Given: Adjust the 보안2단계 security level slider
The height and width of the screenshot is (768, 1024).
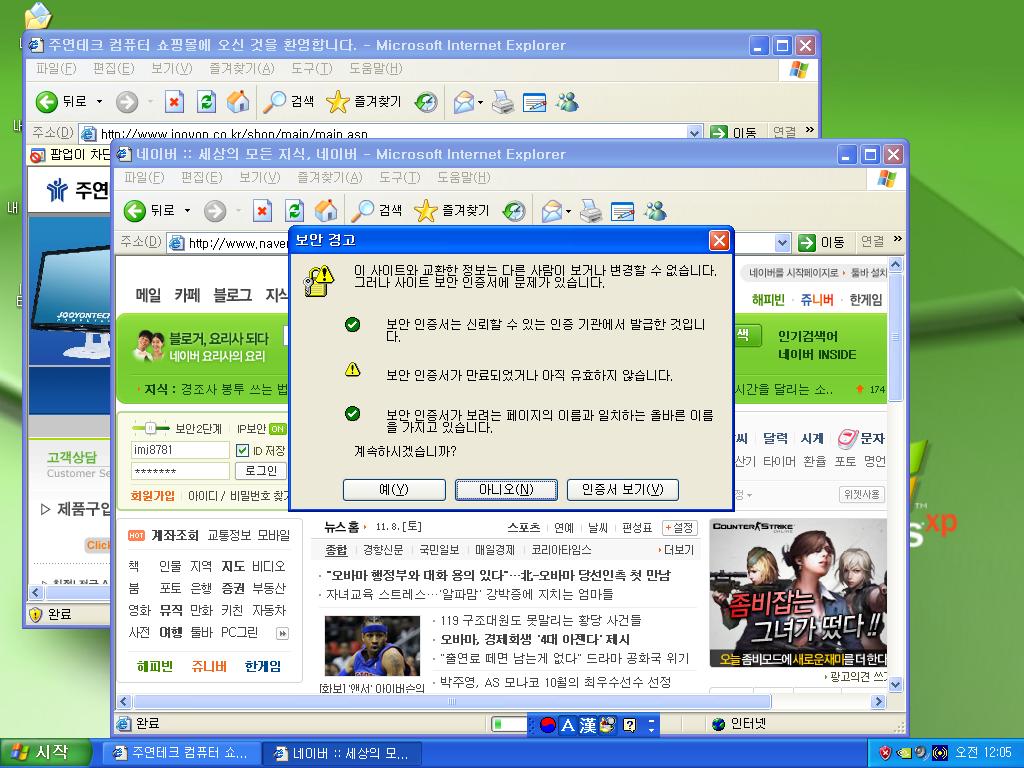Looking at the screenshot, I should tap(150, 428).
